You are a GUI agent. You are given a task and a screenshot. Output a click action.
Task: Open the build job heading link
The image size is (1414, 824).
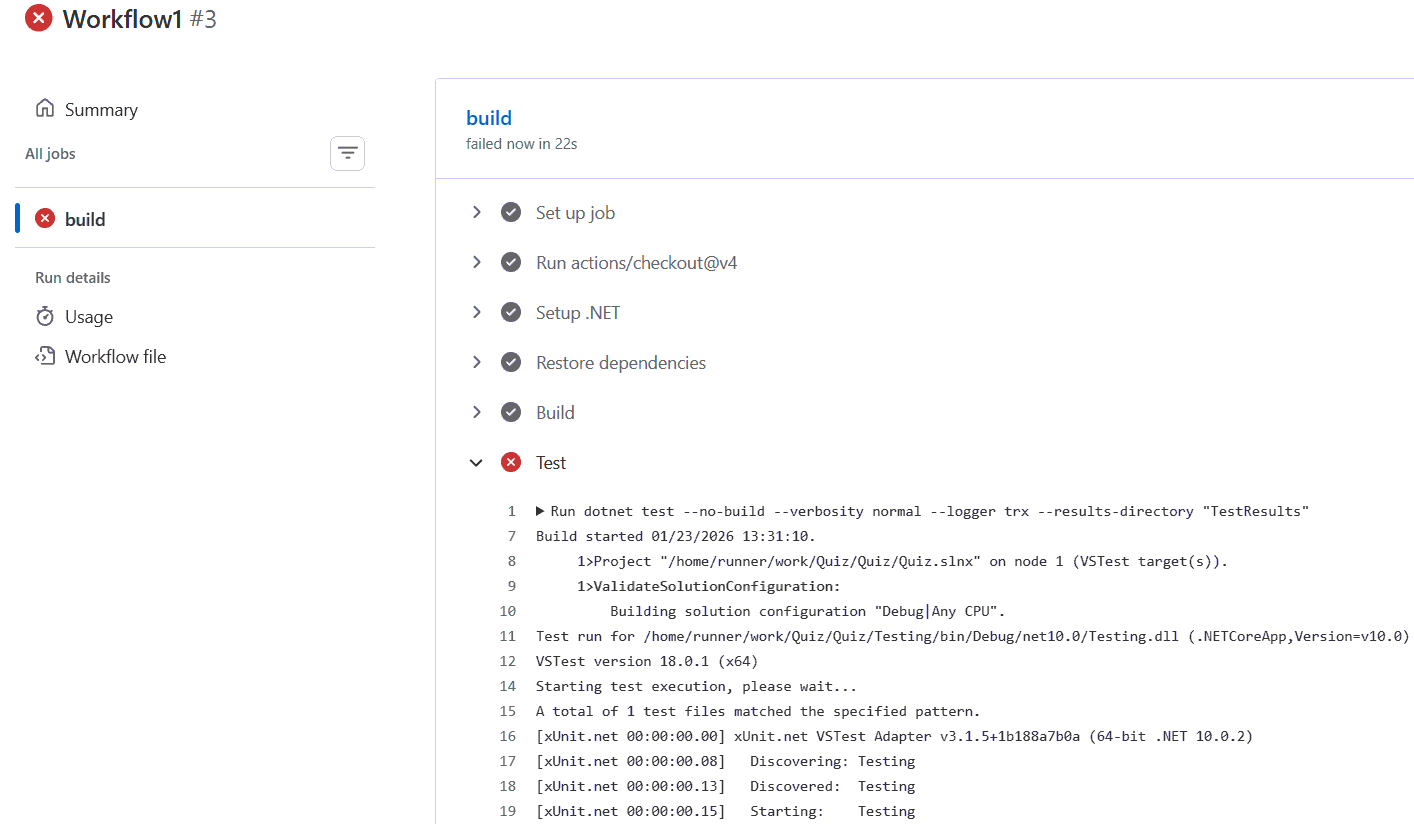click(489, 117)
